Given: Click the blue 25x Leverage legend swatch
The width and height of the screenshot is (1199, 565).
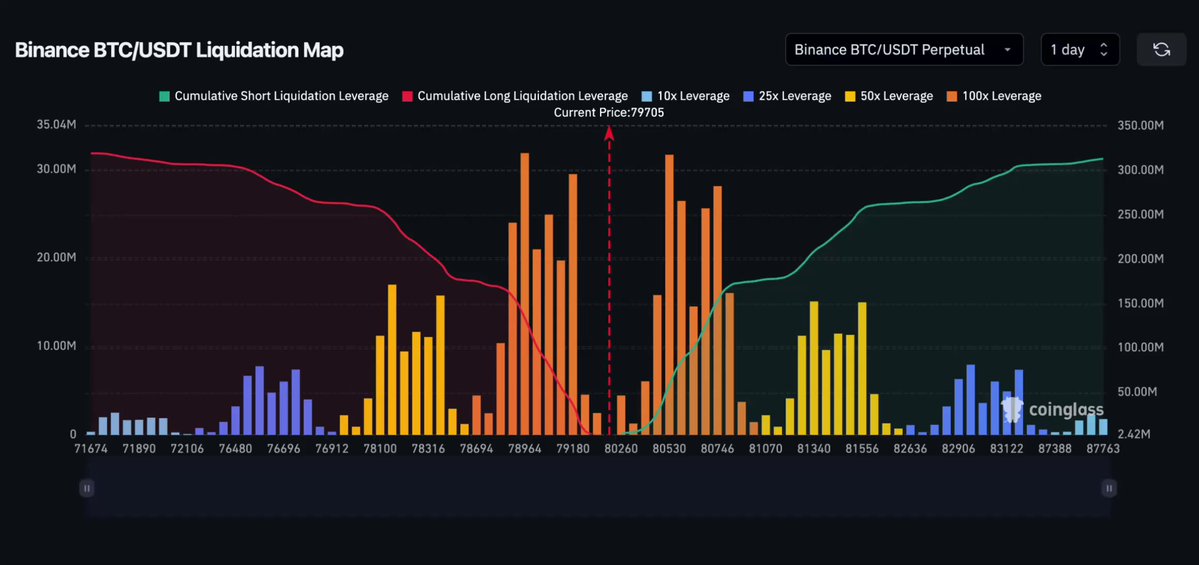Looking at the screenshot, I should pos(747,96).
